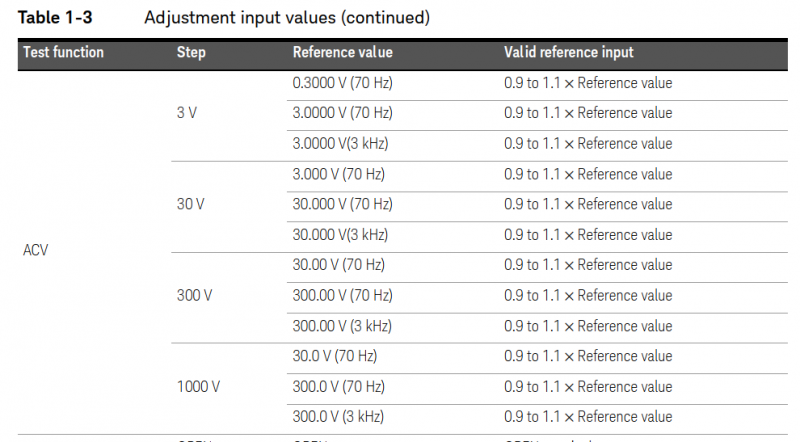Click the '300.00 V (3 kHz)' reference value
Image resolution: width=800 pixels, height=442 pixels.
[x=342, y=326]
